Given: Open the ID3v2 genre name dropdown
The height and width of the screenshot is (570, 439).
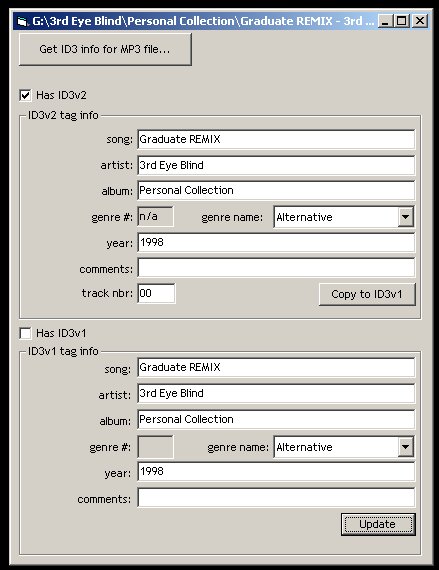Looking at the screenshot, I should [x=405, y=217].
